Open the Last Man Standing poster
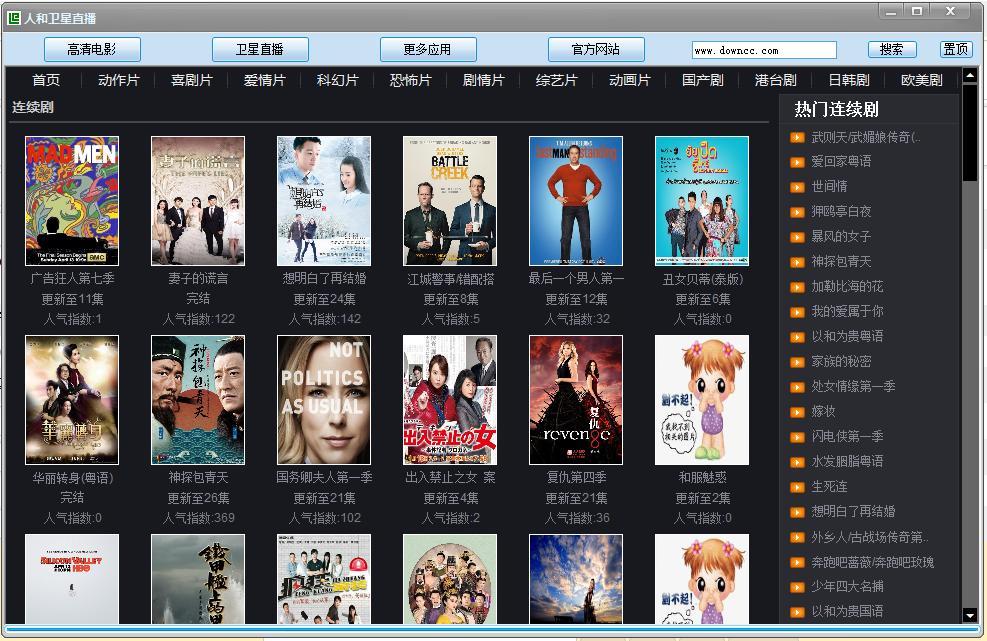 pyautogui.click(x=576, y=201)
